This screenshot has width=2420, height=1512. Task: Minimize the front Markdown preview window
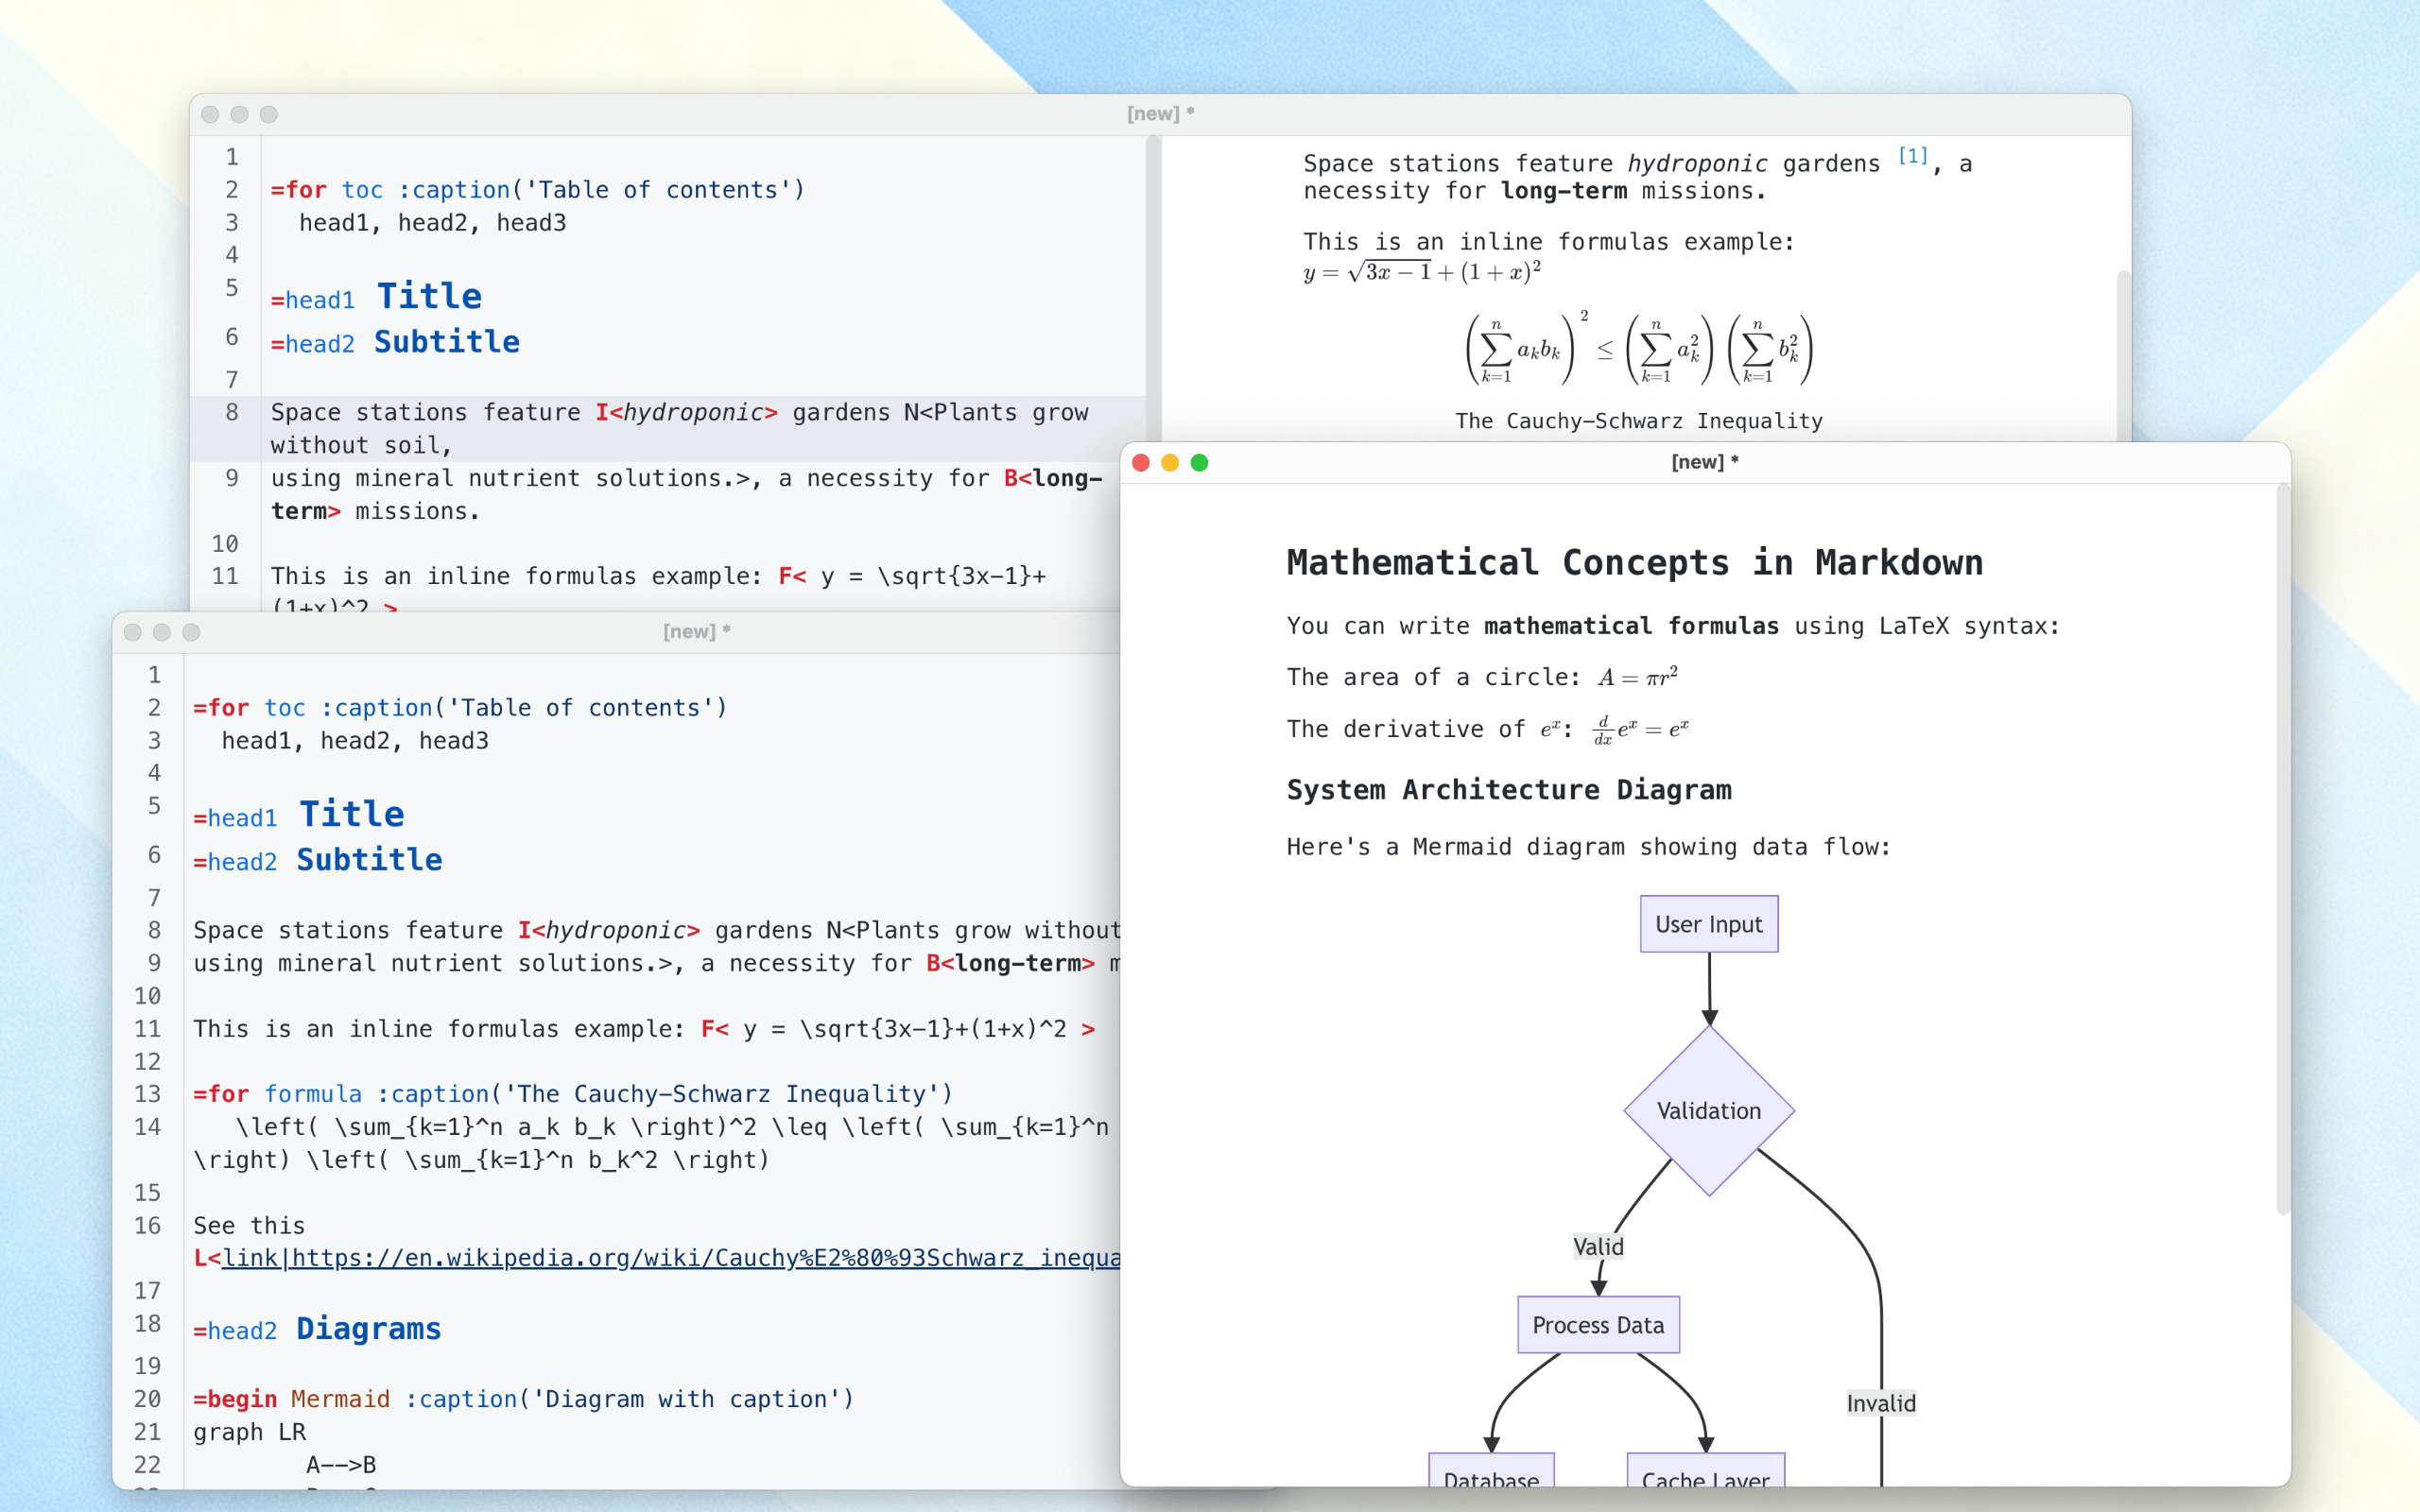pos(1170,462)
